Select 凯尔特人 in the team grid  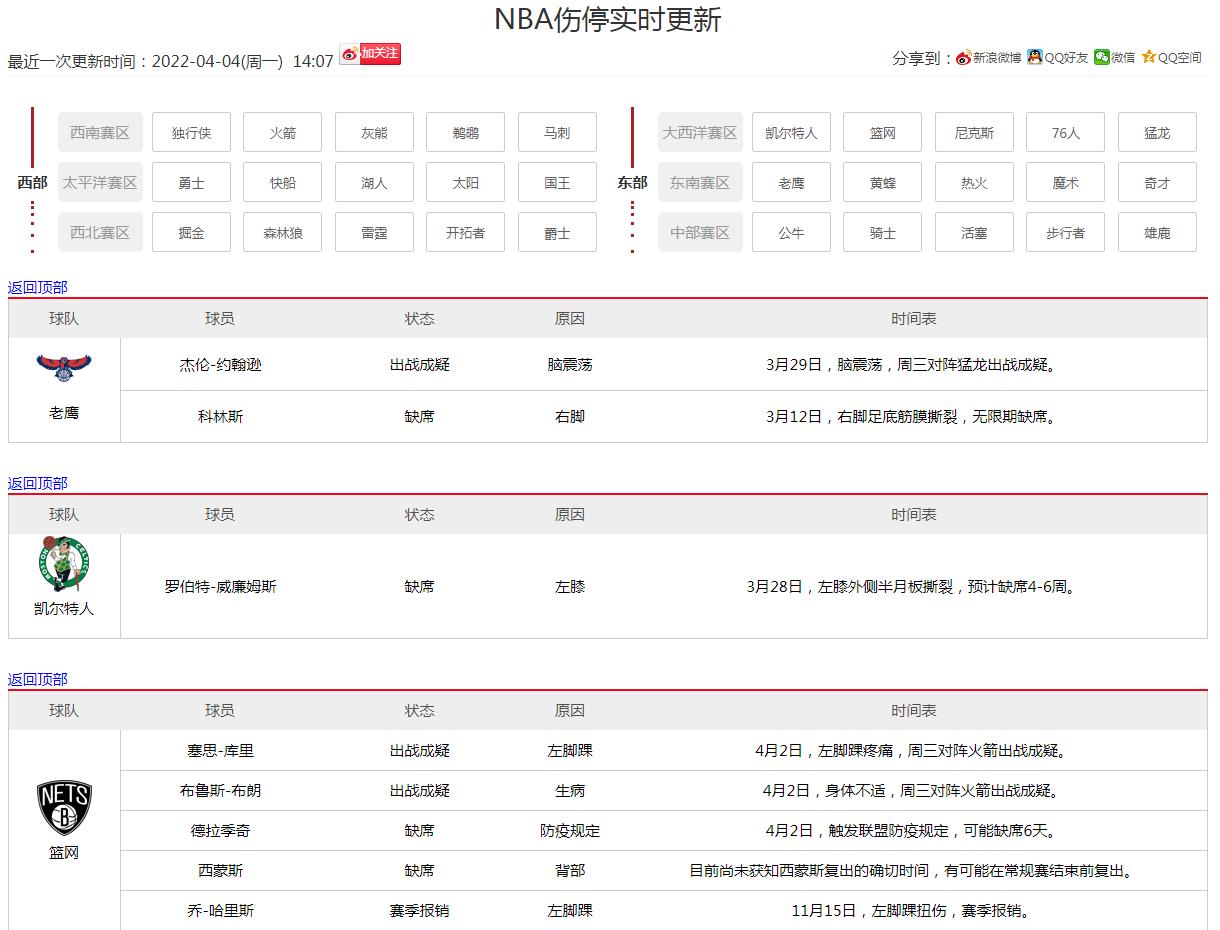pyautogui.click(x=791, y=132)
